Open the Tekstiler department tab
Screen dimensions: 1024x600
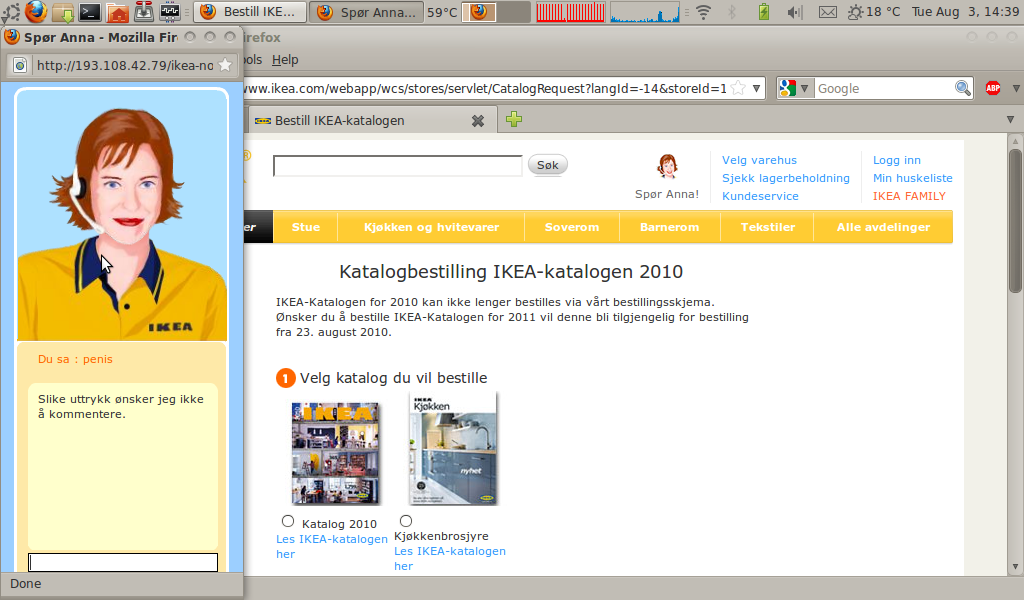coord(768,227)
